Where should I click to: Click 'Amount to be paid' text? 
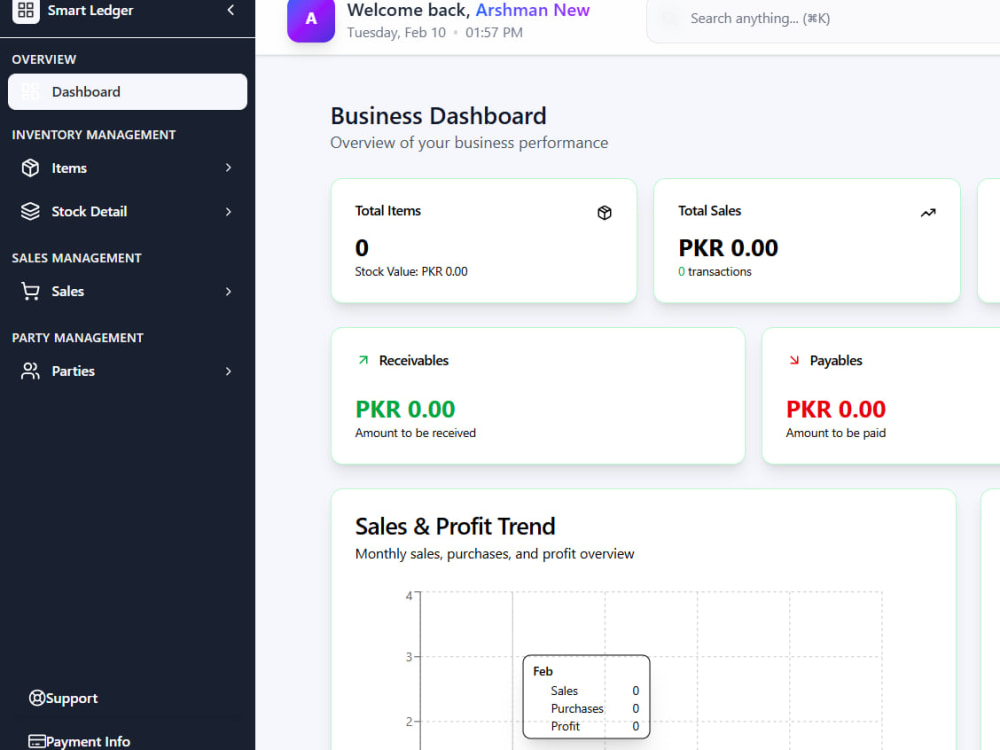[x=835, y=433]
